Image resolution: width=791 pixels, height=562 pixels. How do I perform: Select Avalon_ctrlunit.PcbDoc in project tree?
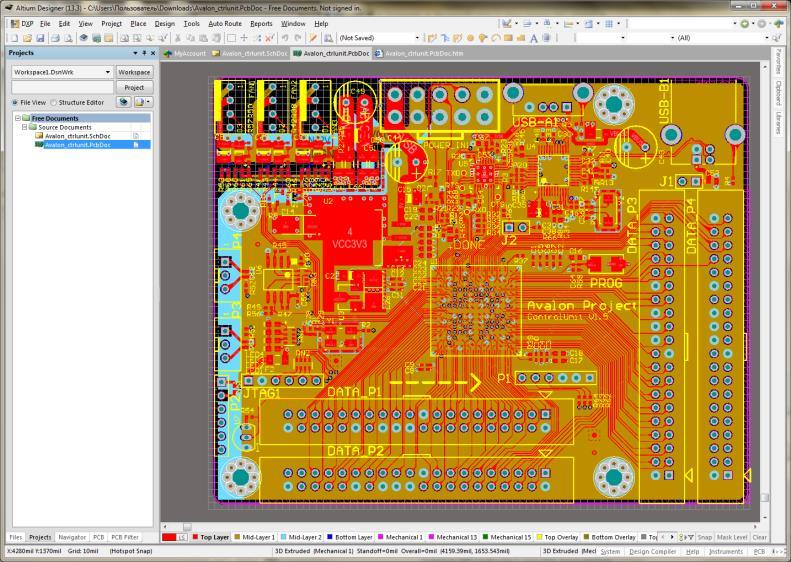78,145
